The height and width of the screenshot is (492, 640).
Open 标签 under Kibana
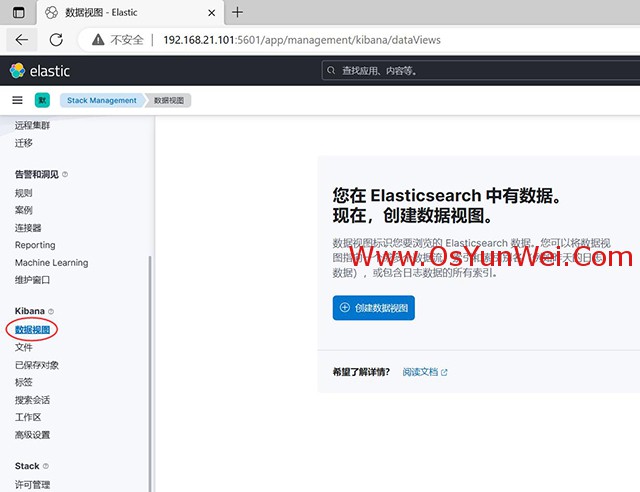pyautogui.click(x=24, y=382)
